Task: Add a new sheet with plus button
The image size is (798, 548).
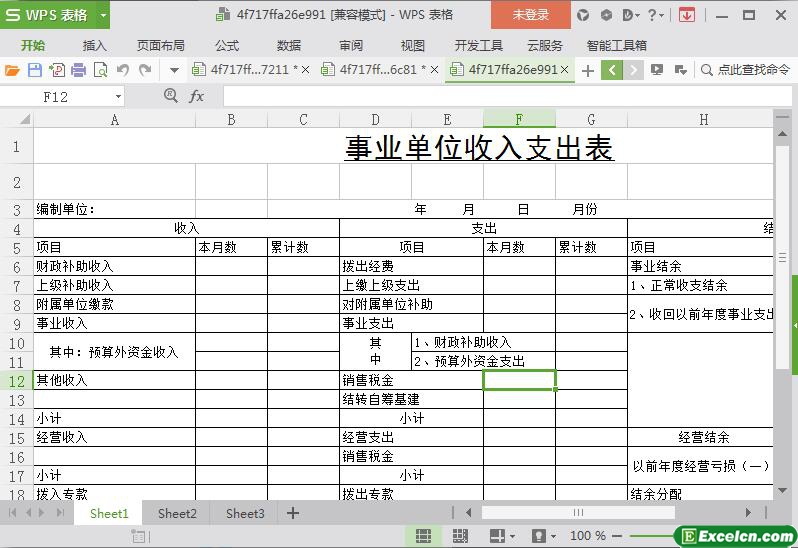Action: [293, 513]
